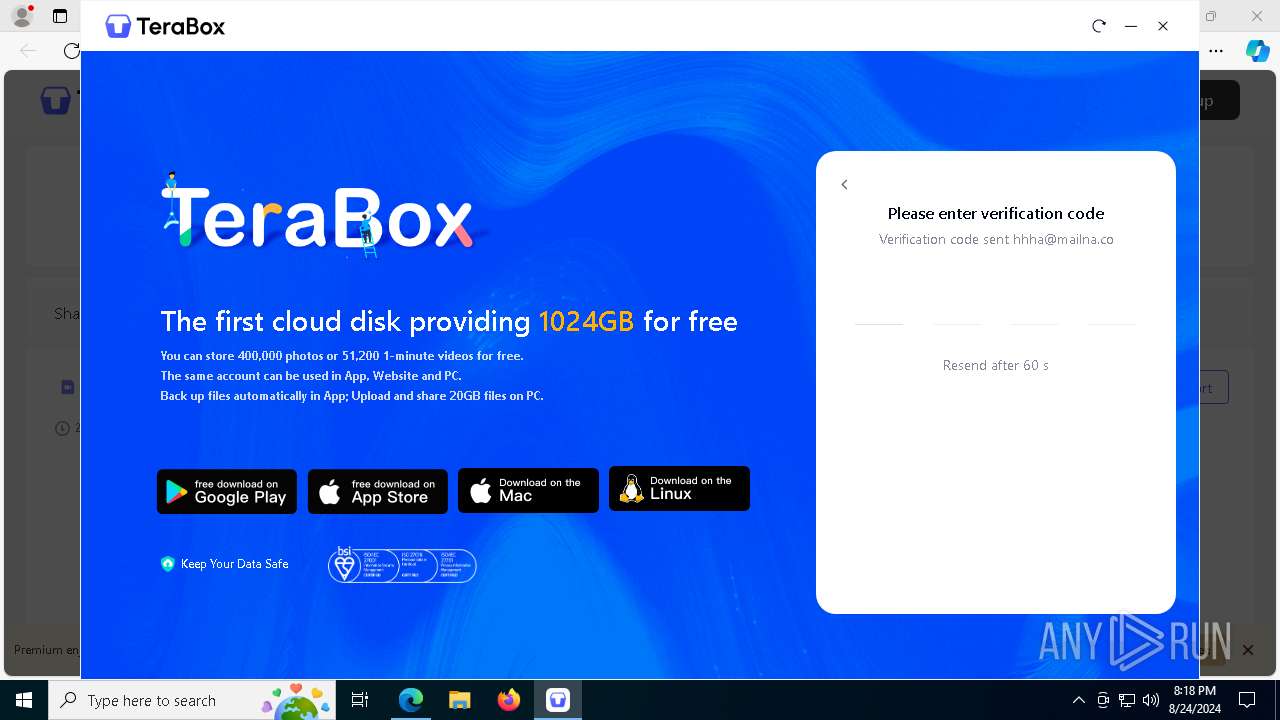Open the notification center icon
This screenshot has height=720, width=1280.
[x=1247, y=700]
